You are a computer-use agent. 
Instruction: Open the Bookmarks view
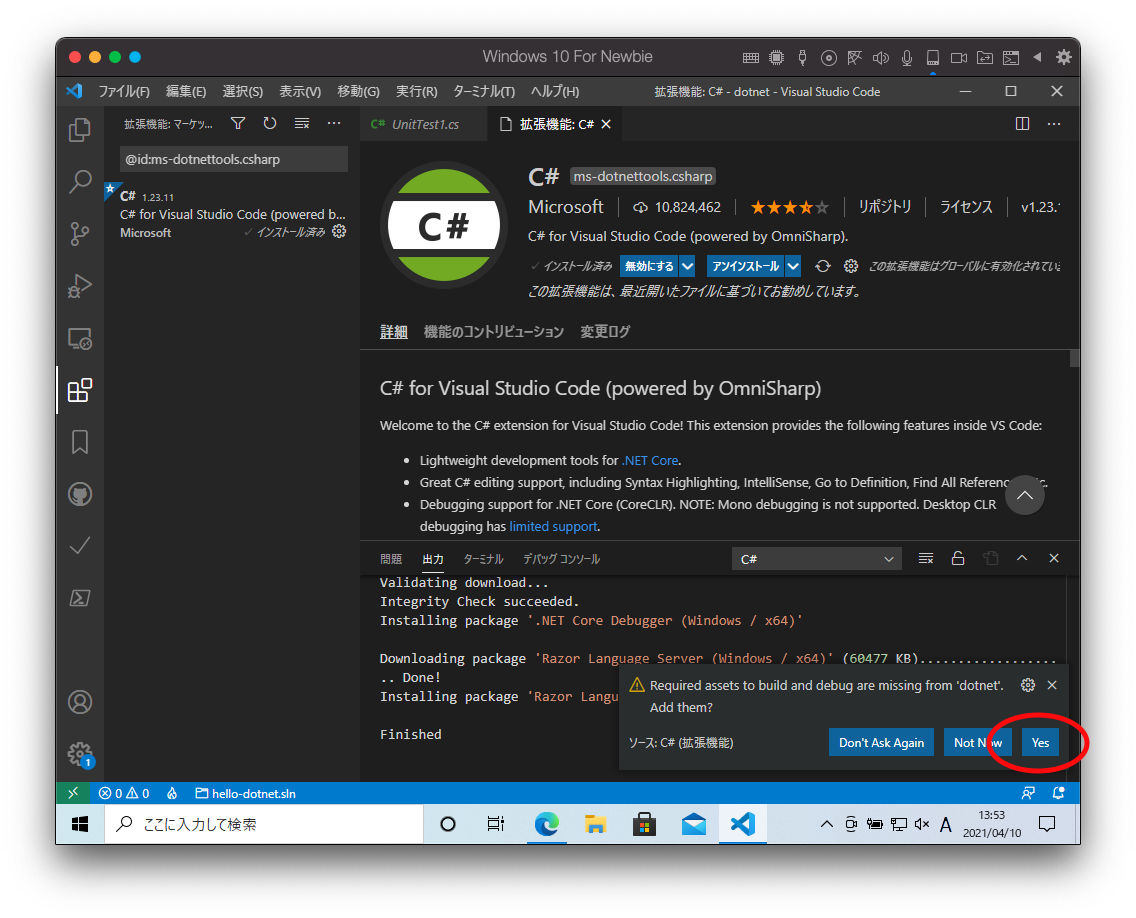click(x=80, y=442)
